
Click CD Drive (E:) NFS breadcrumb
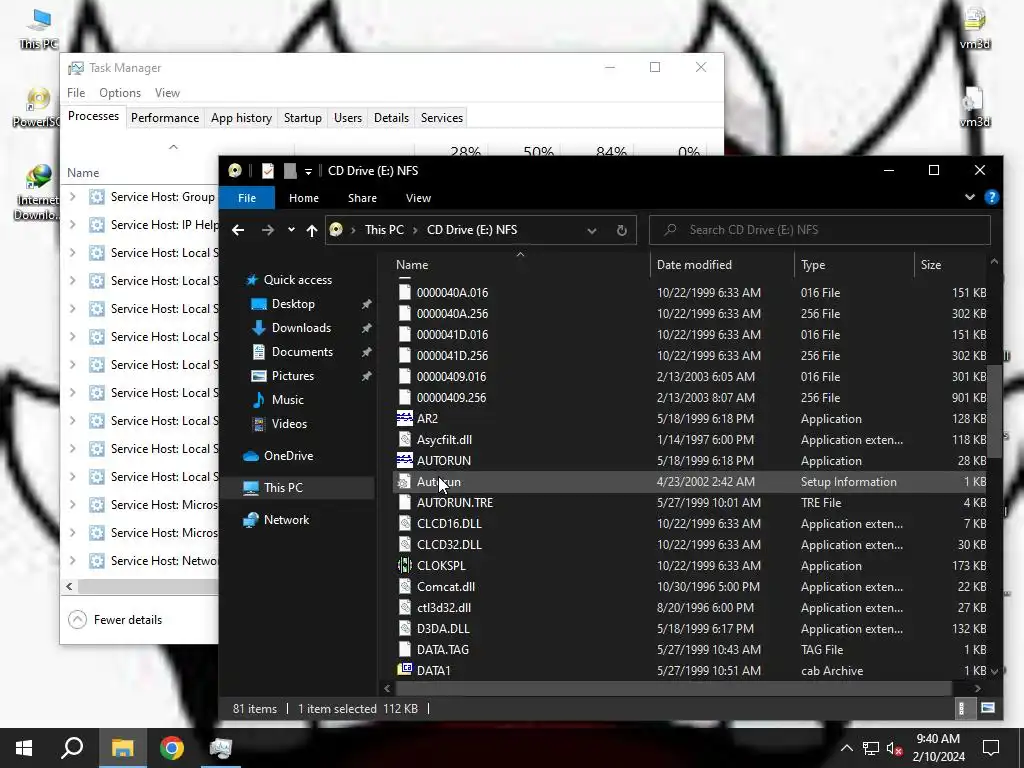472,230
